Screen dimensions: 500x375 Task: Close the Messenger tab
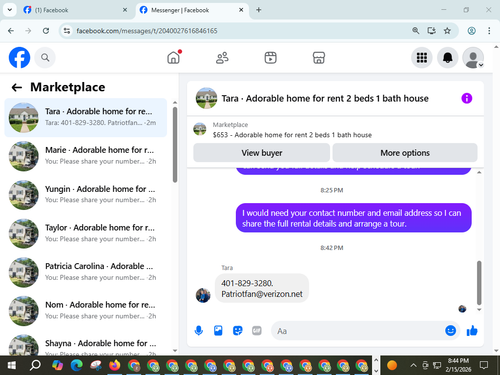click(x=241, y=10)
